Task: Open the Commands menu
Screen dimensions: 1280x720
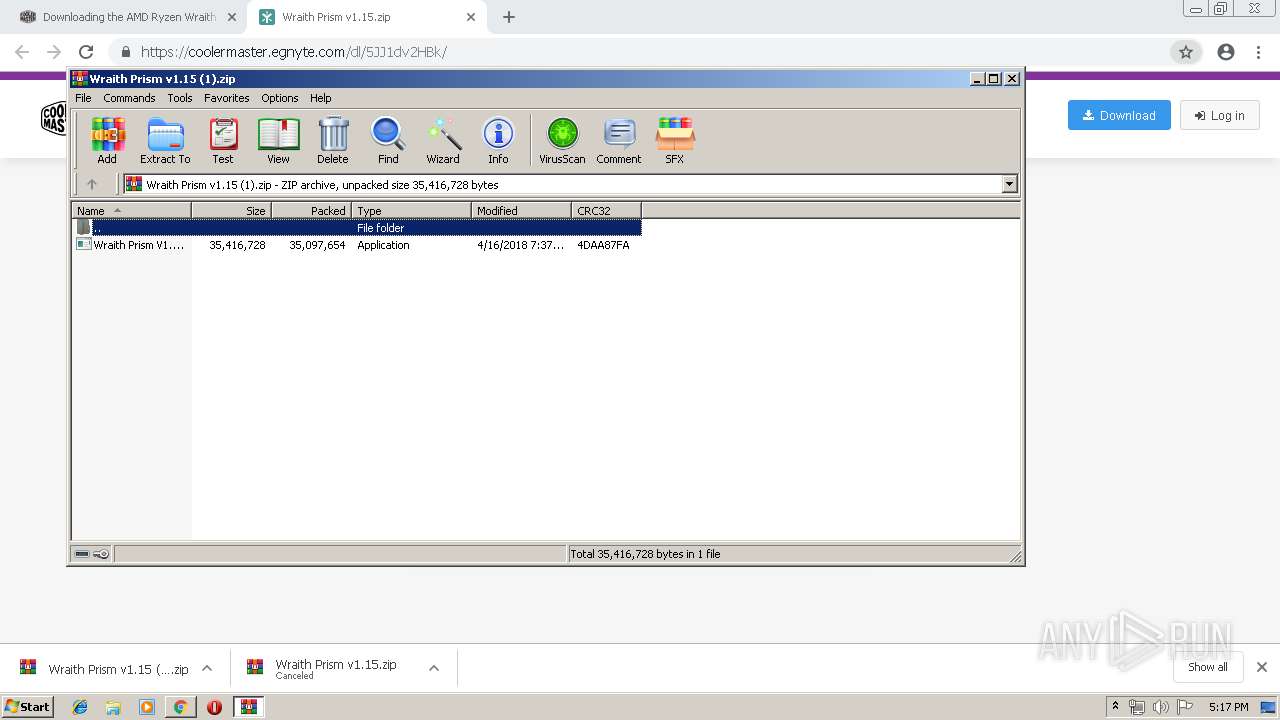Action: click(x=129, y=98)
